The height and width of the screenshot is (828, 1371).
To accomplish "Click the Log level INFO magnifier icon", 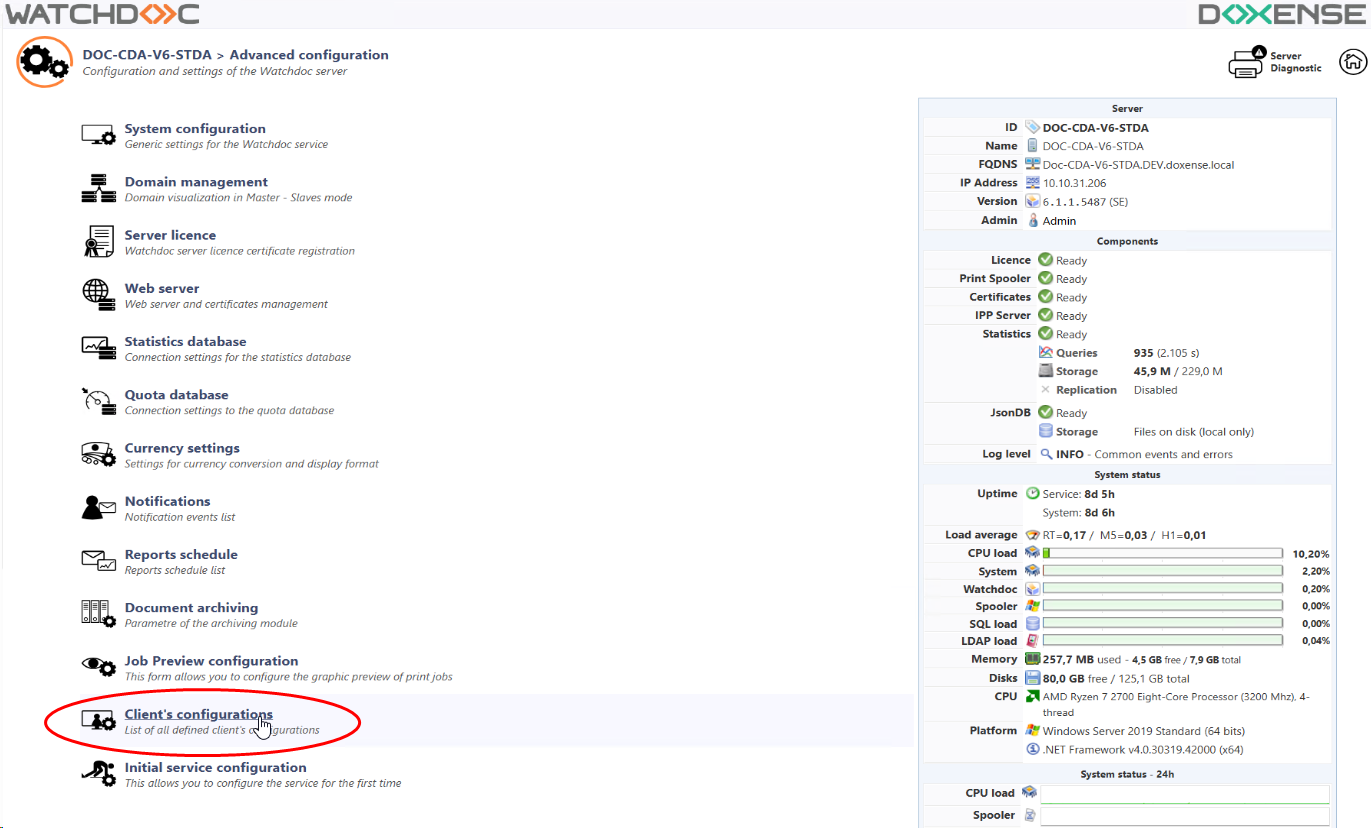I will pos(1046,454).
